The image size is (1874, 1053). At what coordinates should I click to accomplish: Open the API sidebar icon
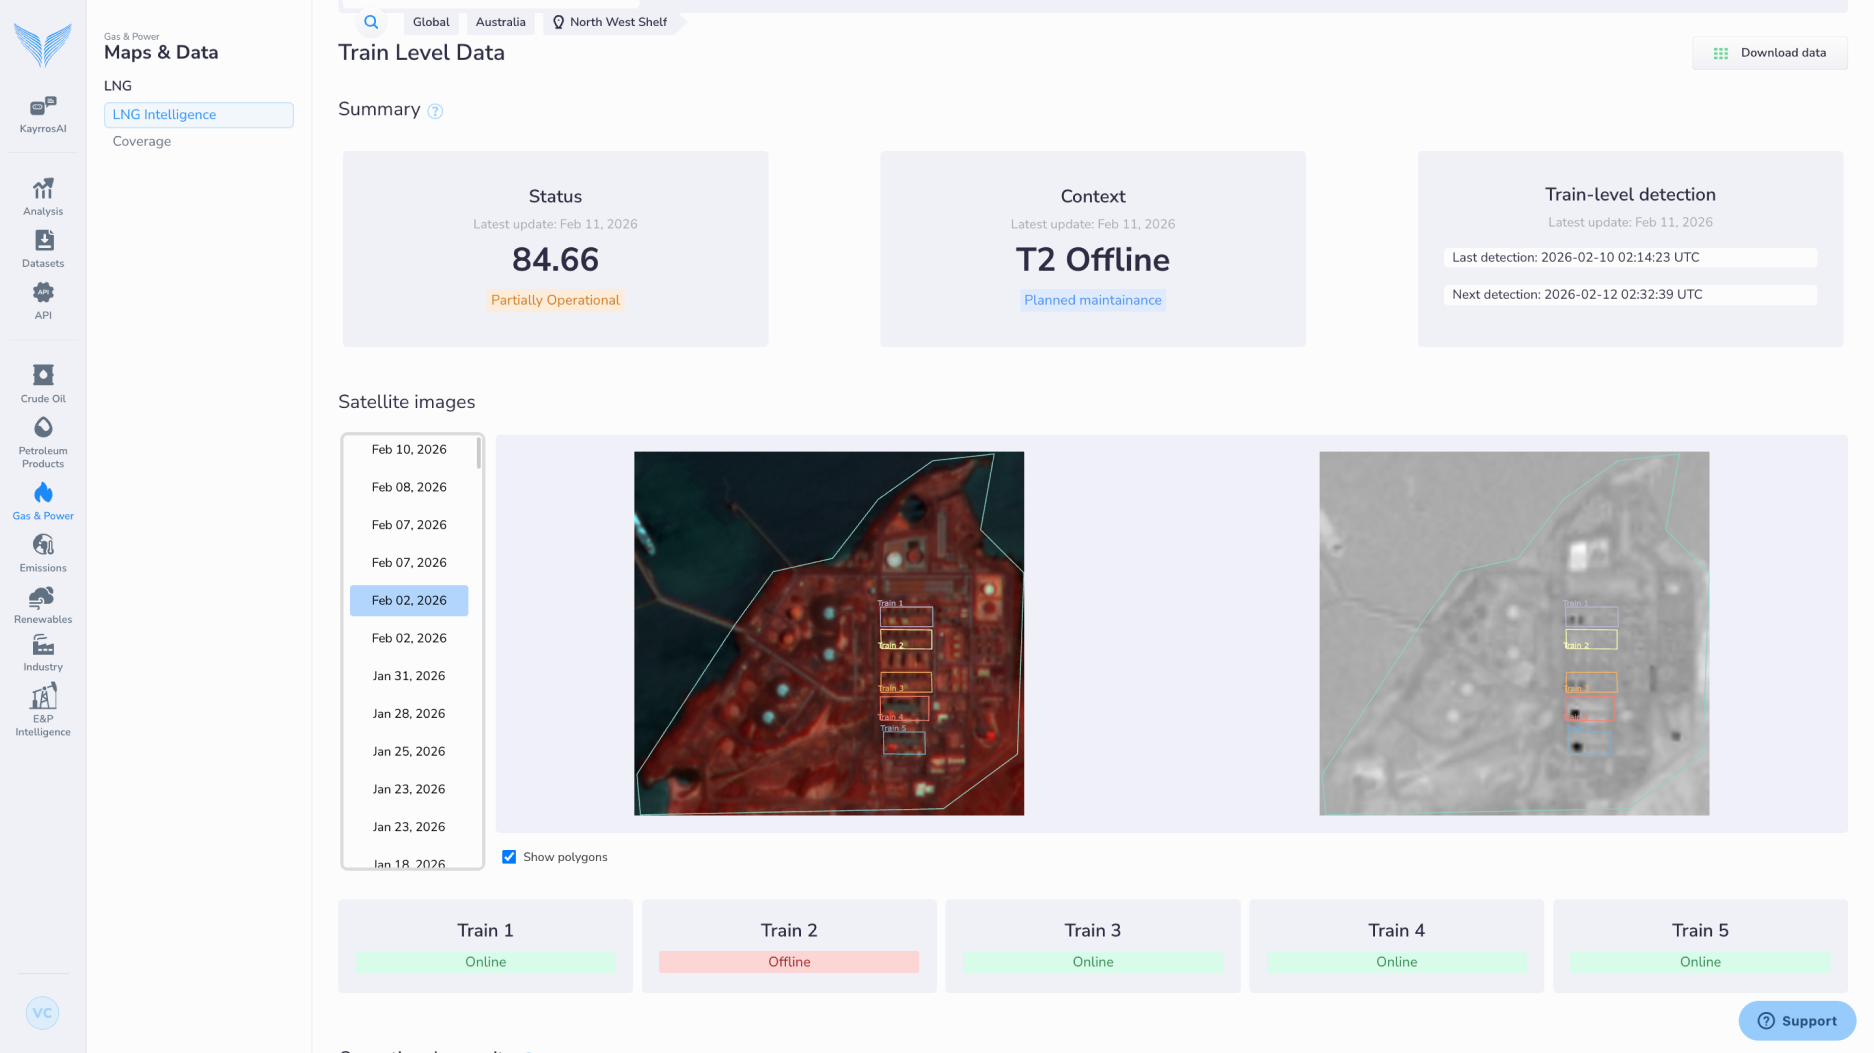point(43,293)
